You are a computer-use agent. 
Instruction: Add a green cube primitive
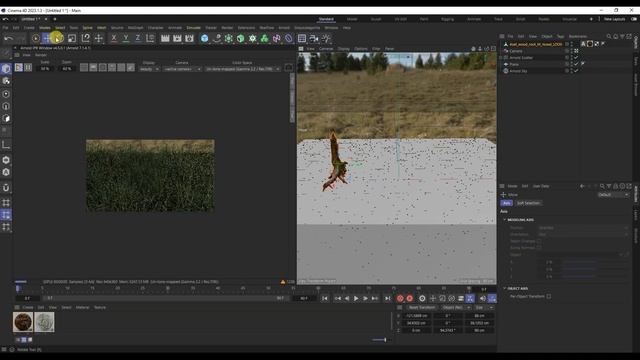[240, 38]
